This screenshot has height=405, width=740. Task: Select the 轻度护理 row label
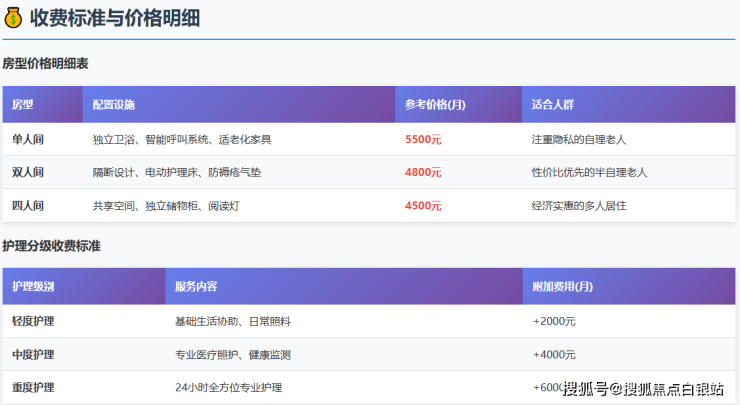[33, 322]
